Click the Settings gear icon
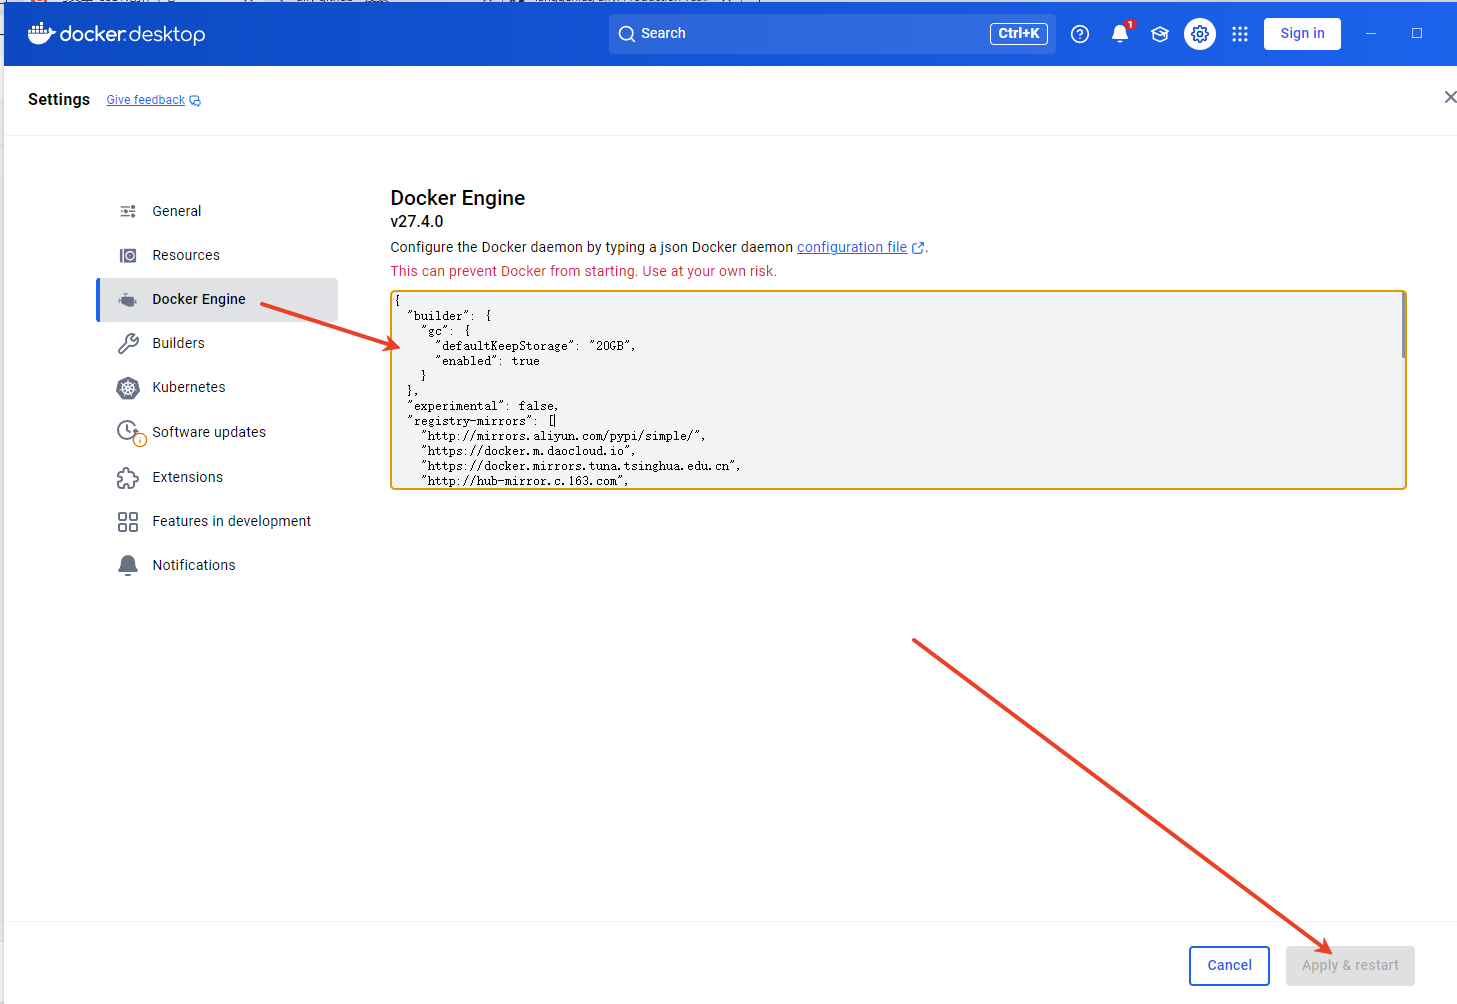Screen dimensions: 1457x1004 pos(1200,34)
